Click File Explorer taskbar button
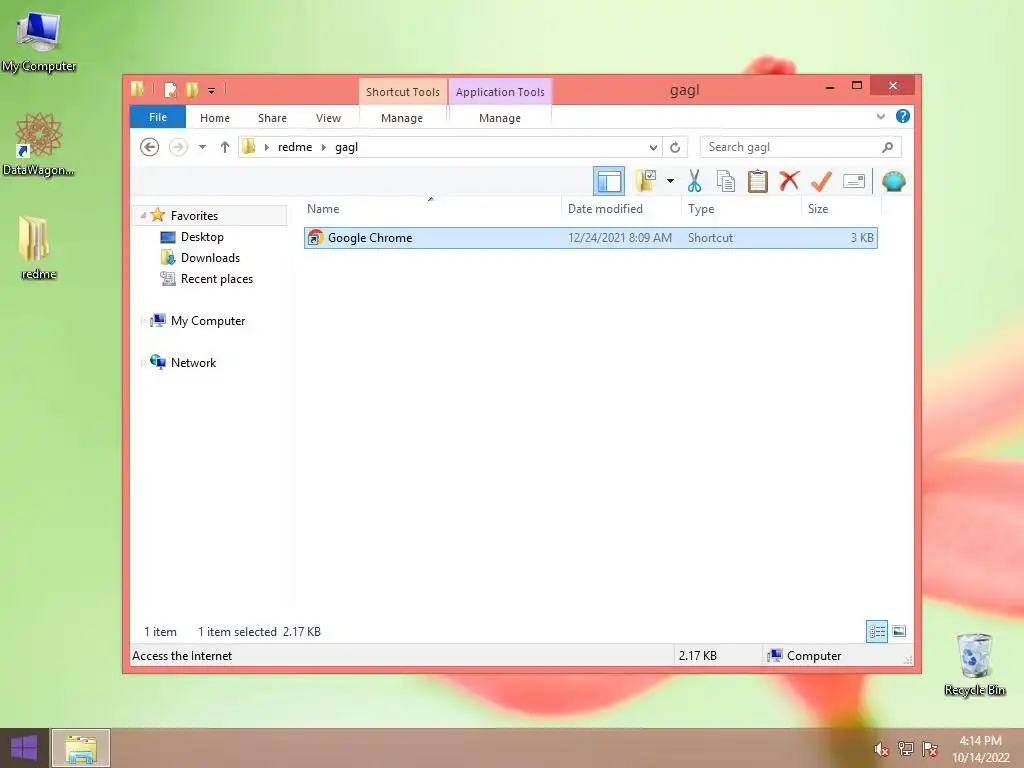1024x768 pixels. [80, 748]
